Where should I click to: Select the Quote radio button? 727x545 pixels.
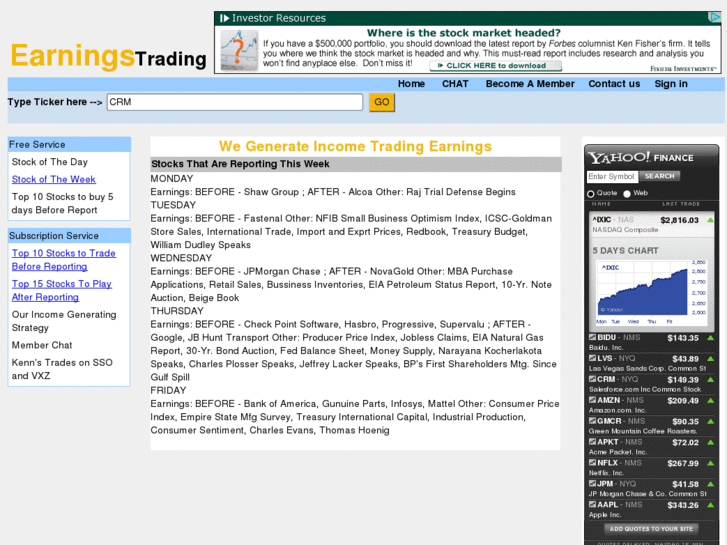591,193
